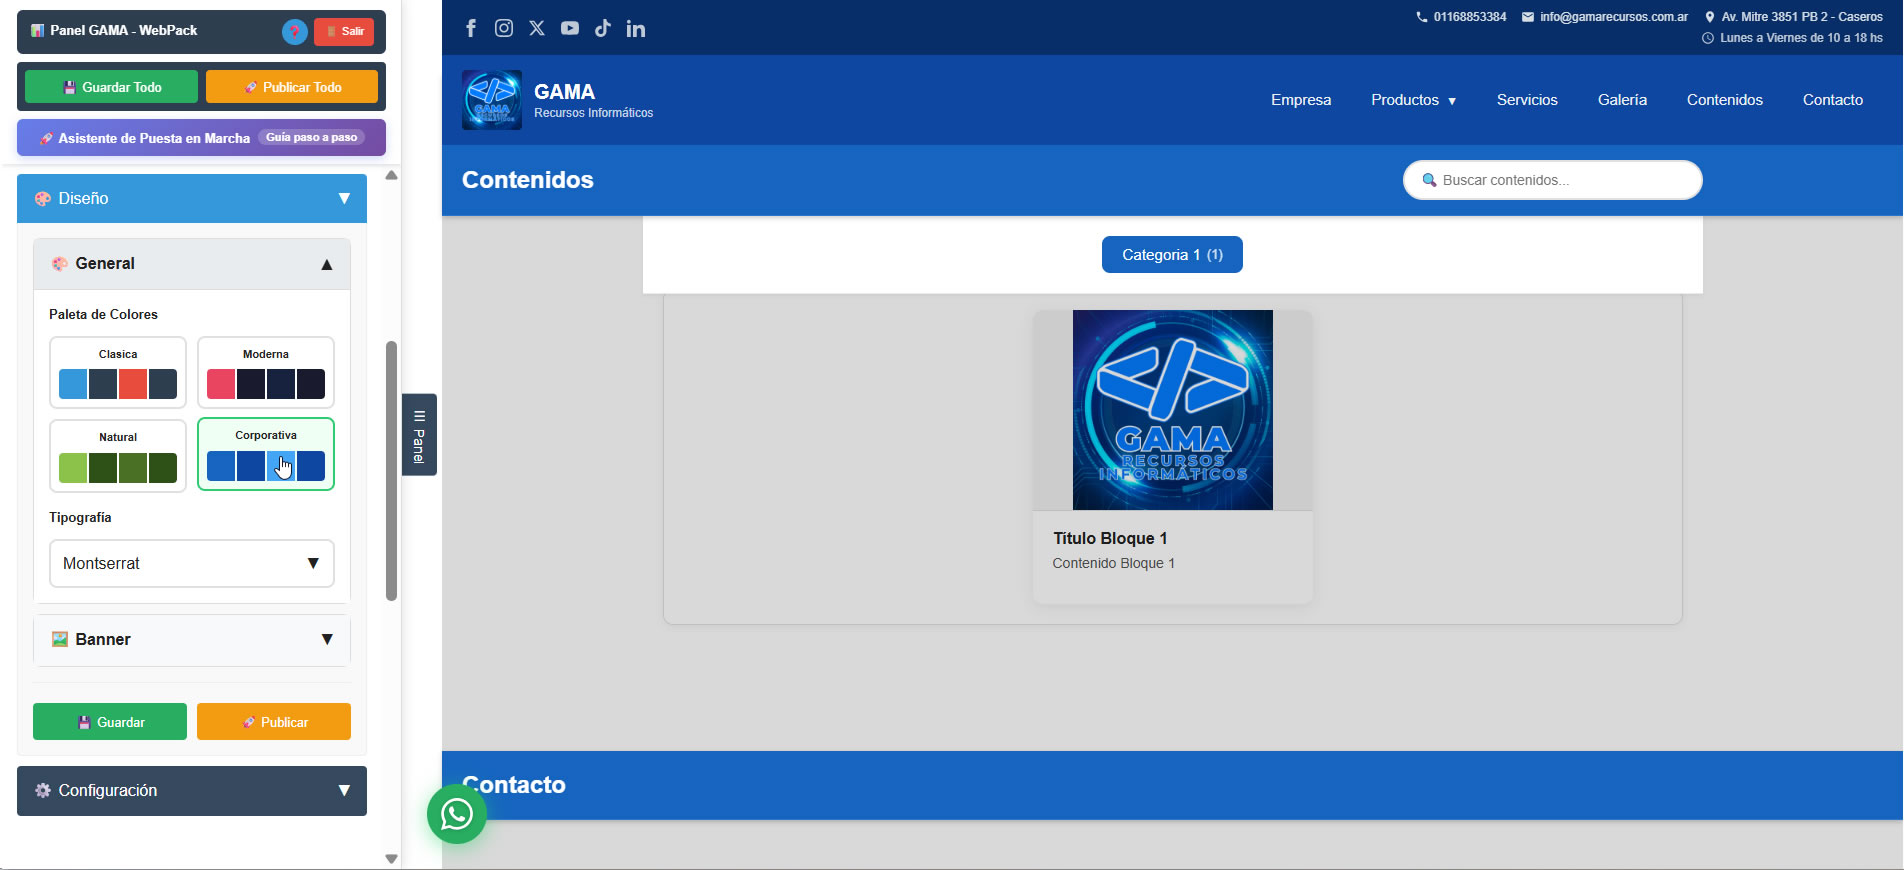1904x870 pixels.
Task: Click the X (Twitter) icon
Action: pyautogui.click(x=537, y=28)
